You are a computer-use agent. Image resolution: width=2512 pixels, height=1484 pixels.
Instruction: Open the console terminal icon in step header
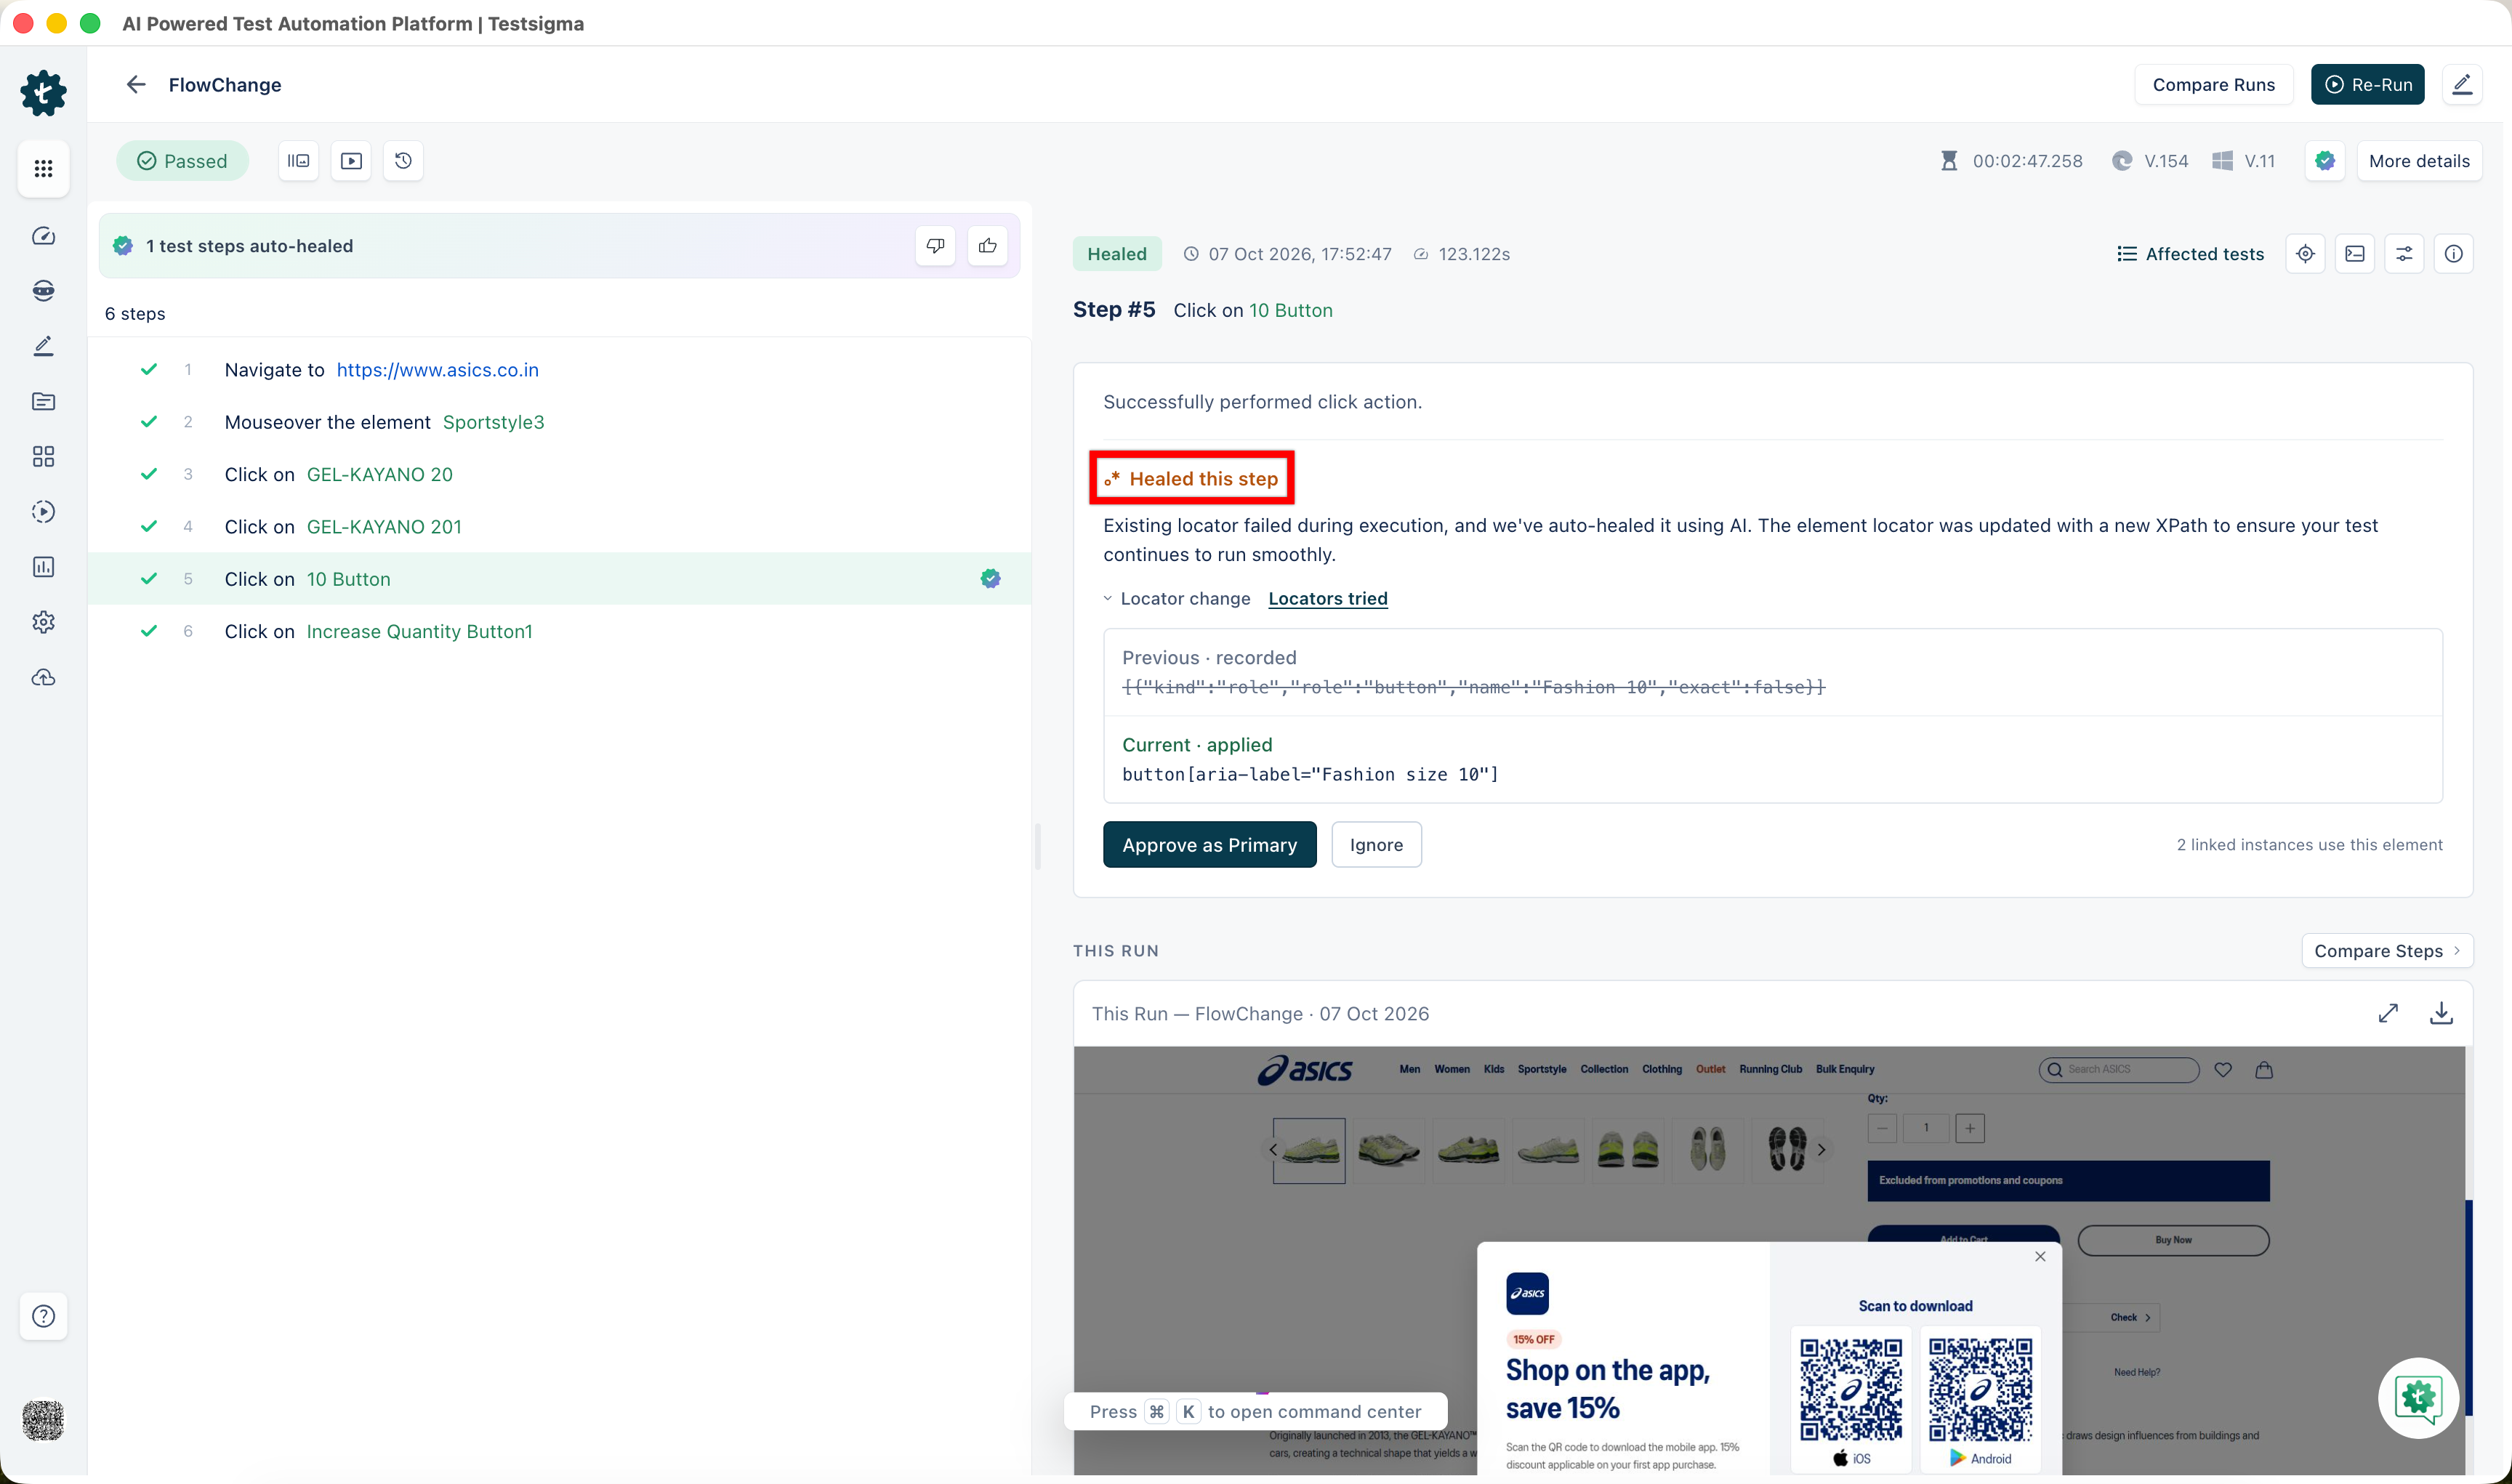point(2355,254)
